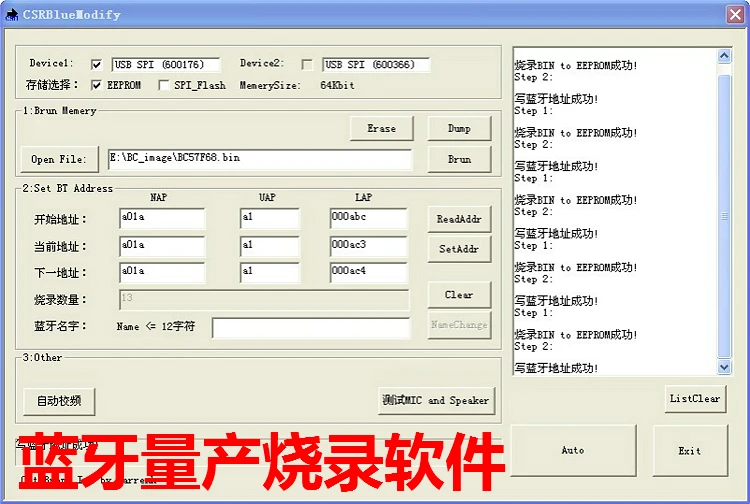
Task: Click the ReadAddr button
Action: 459,219
